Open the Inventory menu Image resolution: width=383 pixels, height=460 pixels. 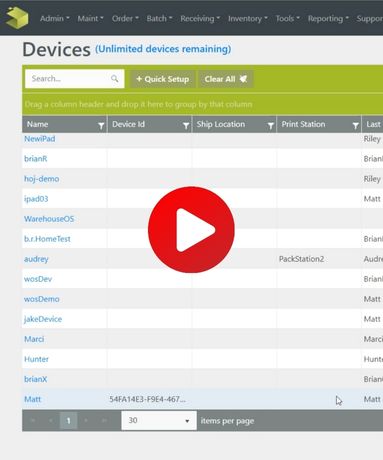248,18
